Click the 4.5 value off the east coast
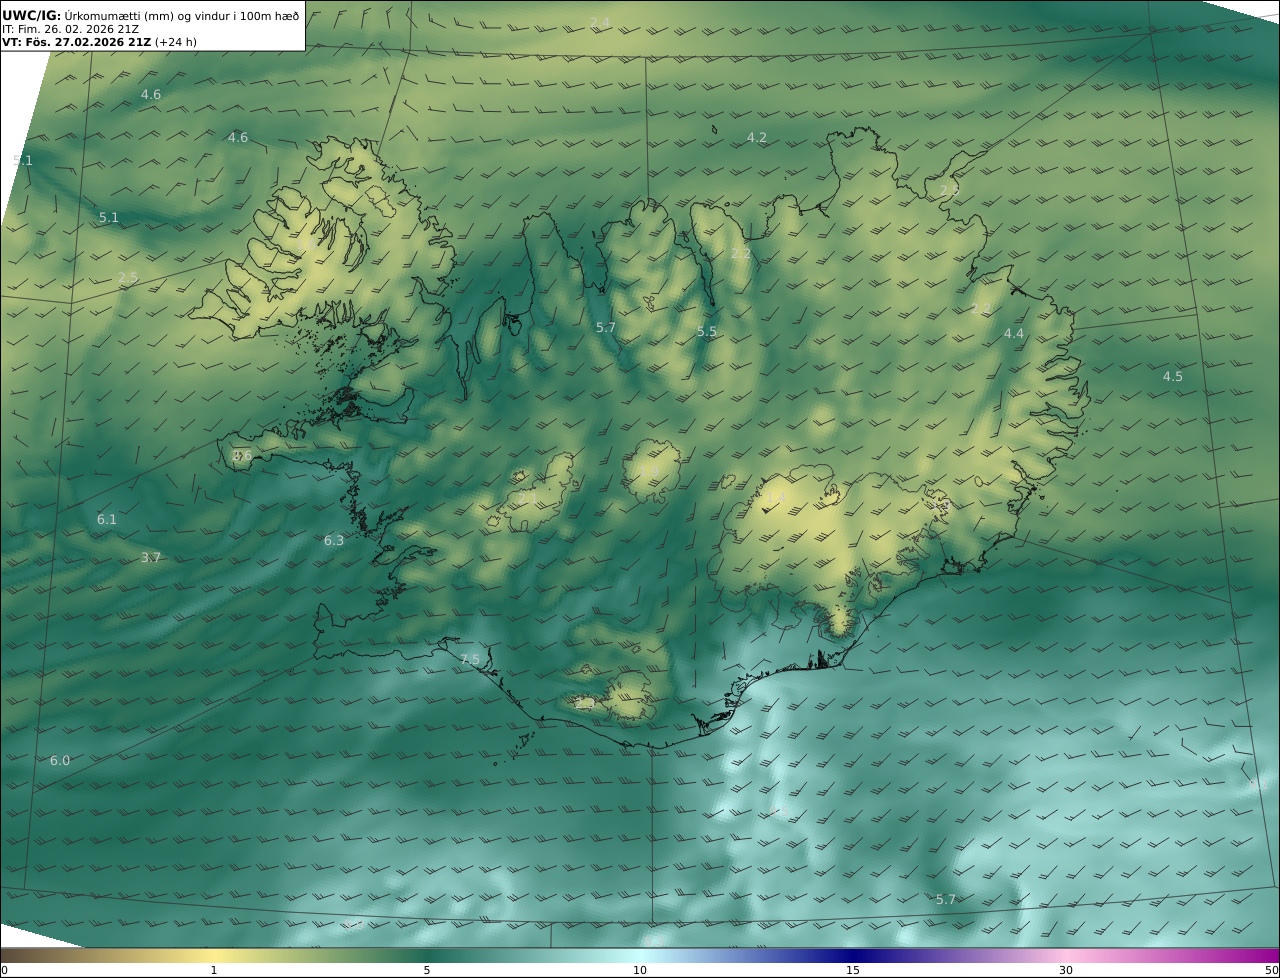Screen dimensions: 1280x978 [1172, 377]
